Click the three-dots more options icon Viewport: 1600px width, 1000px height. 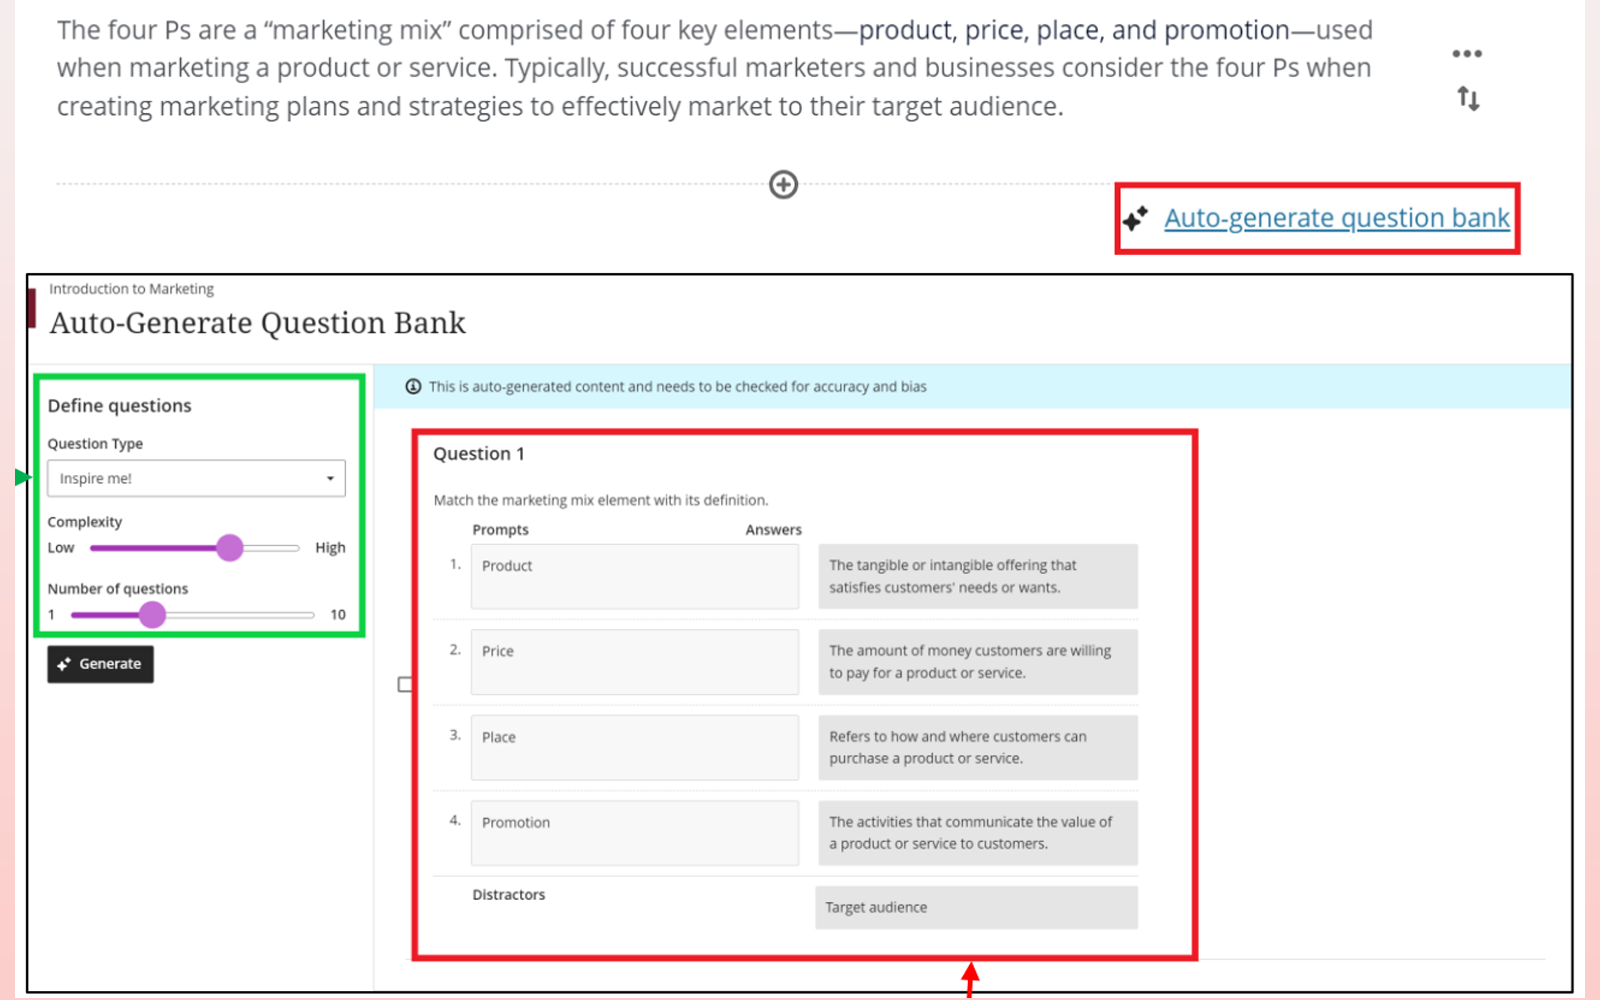point(1467,54)
